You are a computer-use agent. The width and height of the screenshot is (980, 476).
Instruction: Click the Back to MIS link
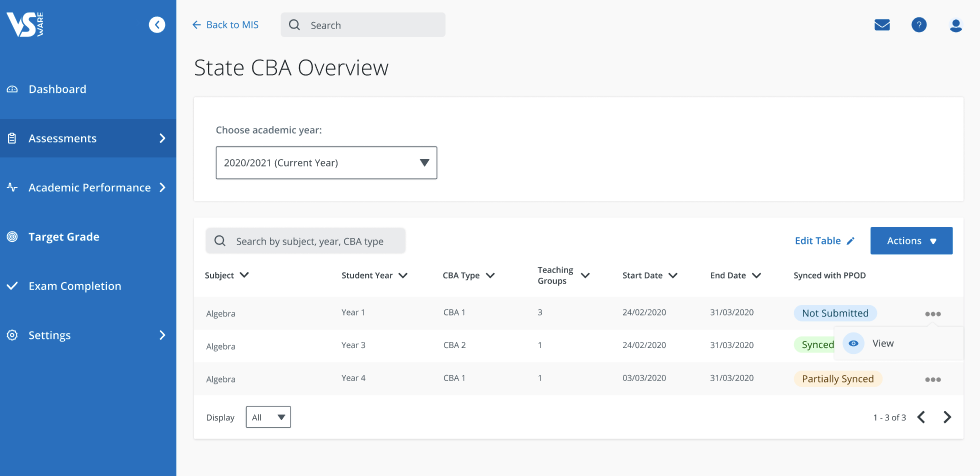225,25
